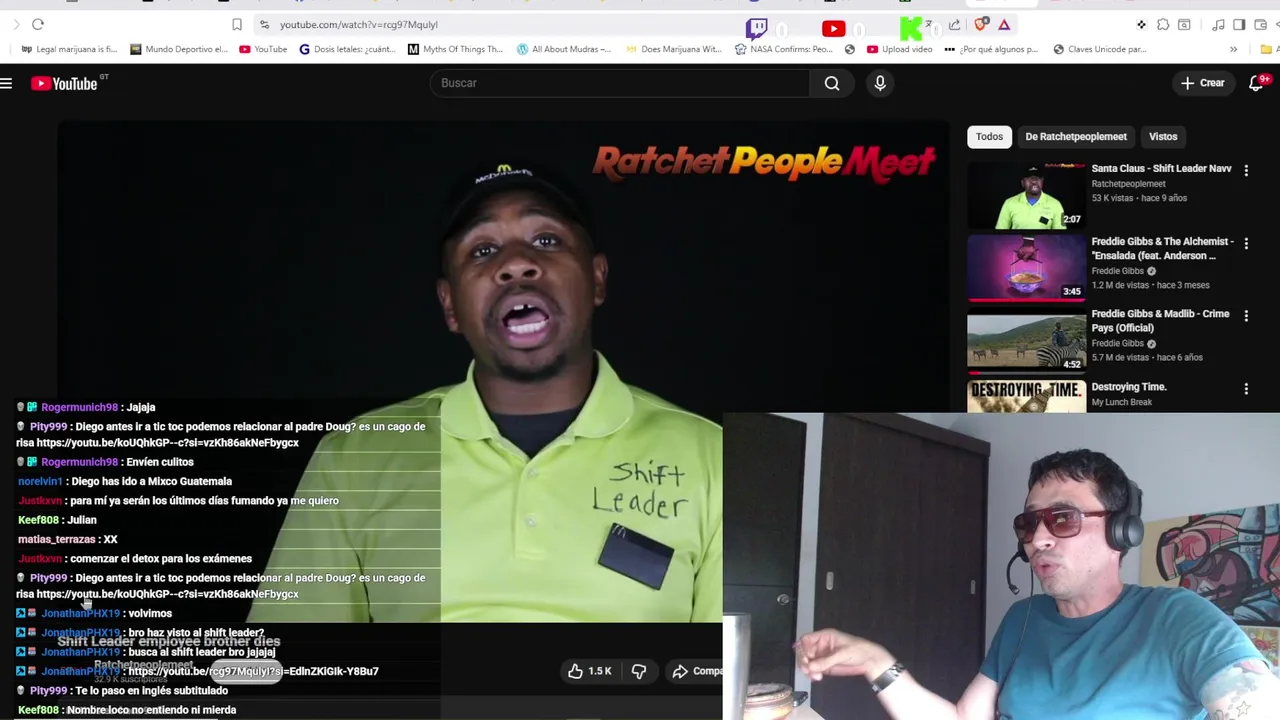Click the youtube.com address bar URL
This screenshot has width=1280, height=720.
pyautogui.click(x=359, y=24)
